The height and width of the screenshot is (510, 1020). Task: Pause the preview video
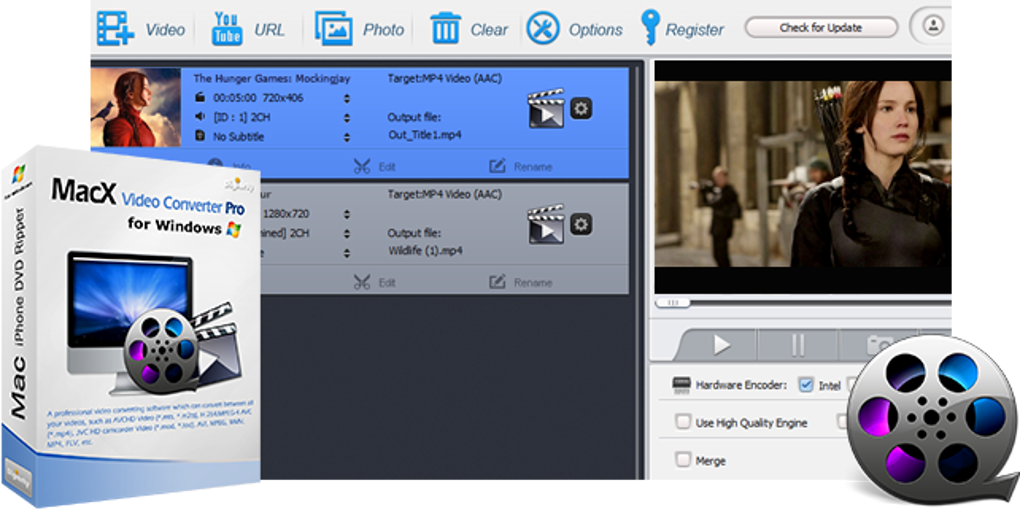(x=798, y=345)
